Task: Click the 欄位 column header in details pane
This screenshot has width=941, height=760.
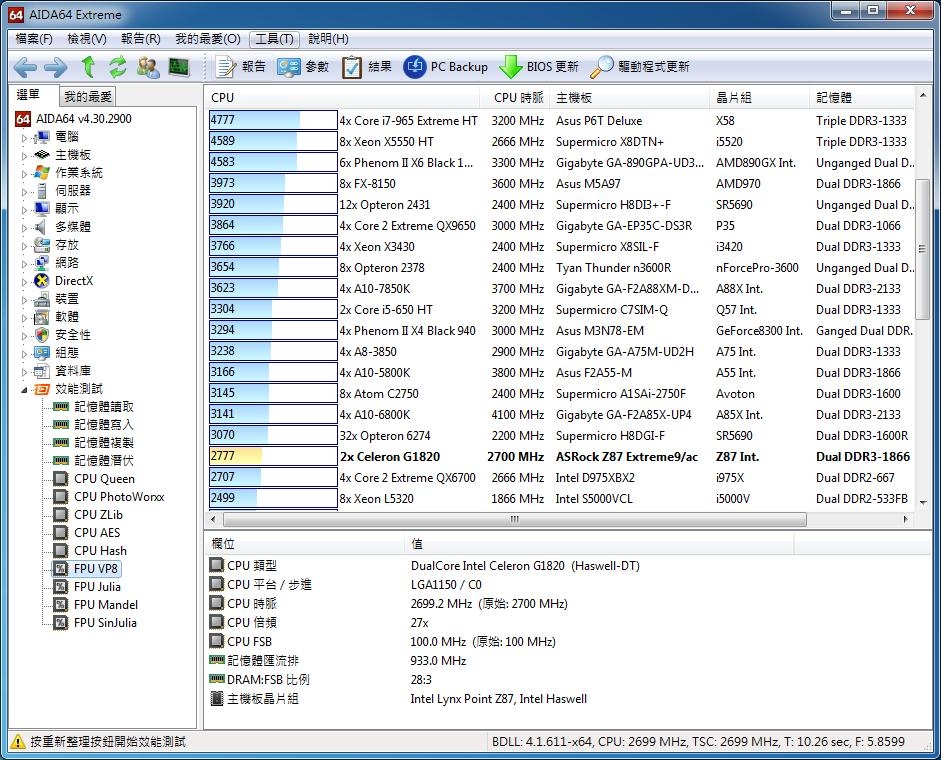Action: click(305, 544)
